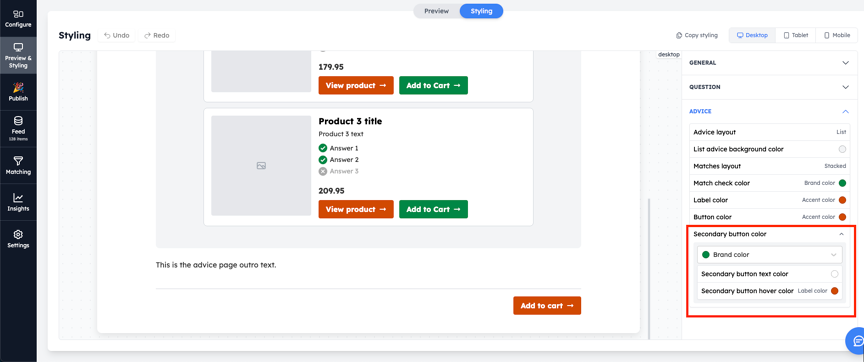Click Secondary button hover color swatch
This screenshot has height=362, width=864.
[834, 291]
